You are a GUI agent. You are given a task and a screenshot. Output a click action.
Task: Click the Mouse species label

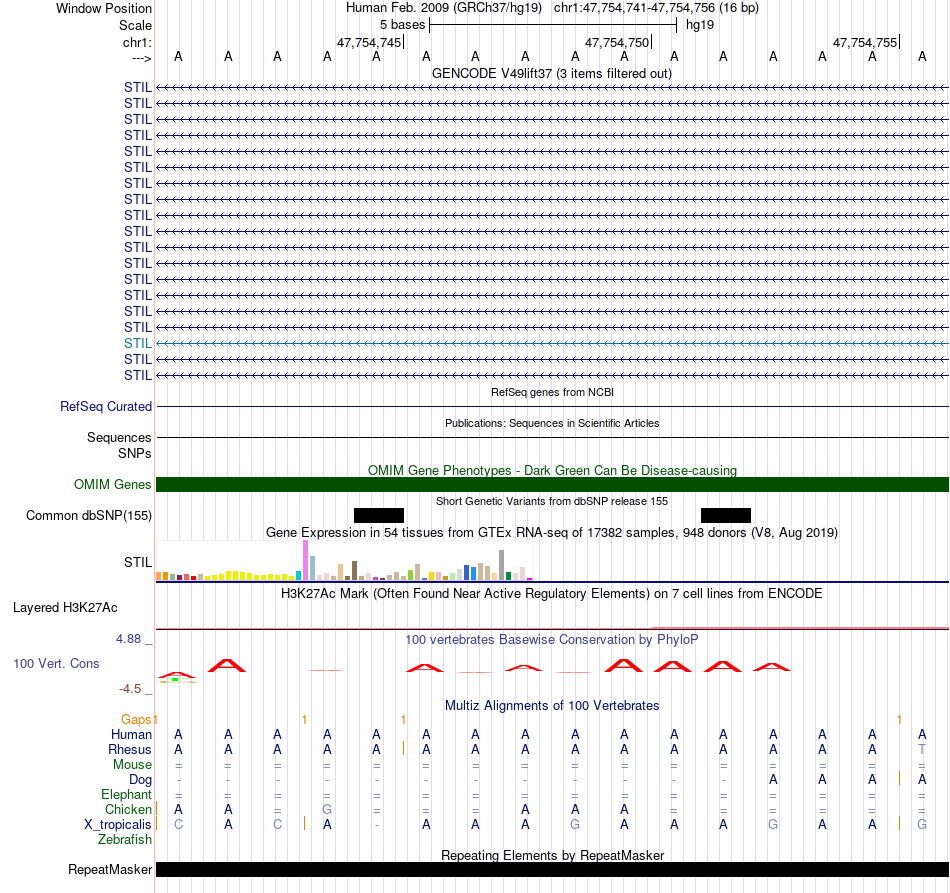(132, 765)
